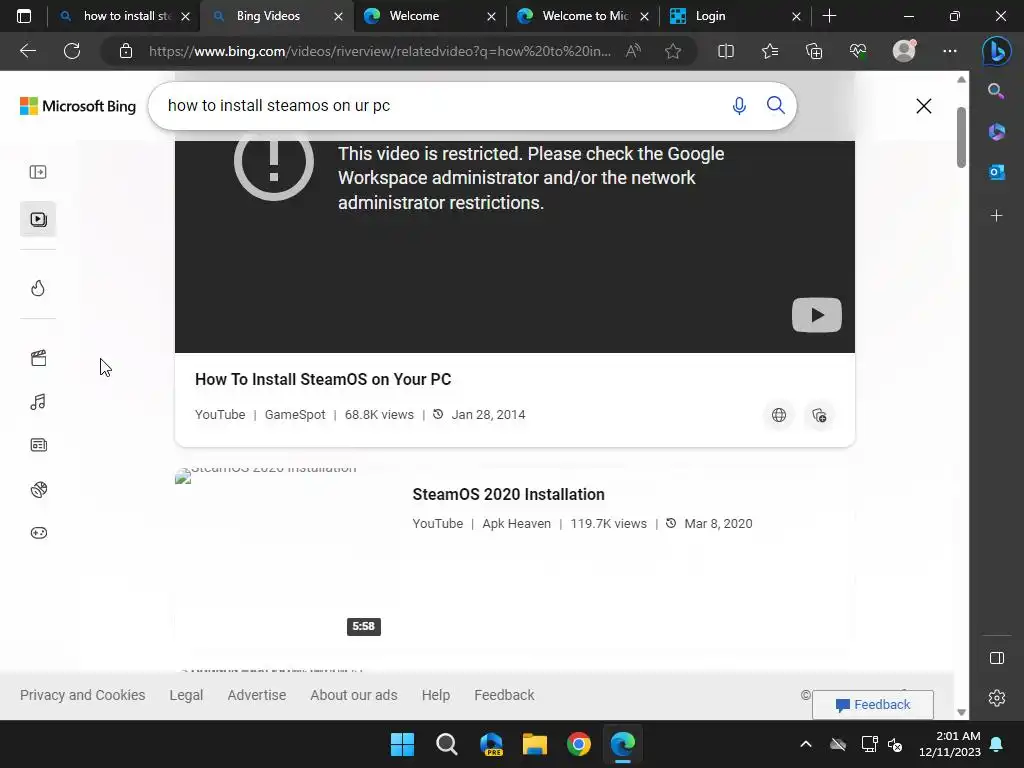Open Outlook icon in Edge sidebar
1024x768 pixels.
tap(996, 172)
